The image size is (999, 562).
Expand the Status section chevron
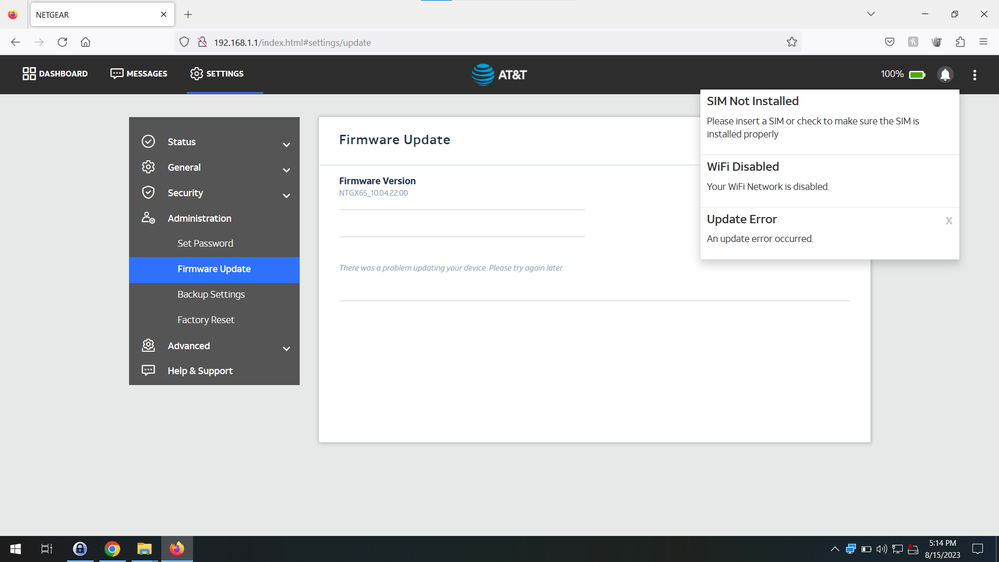click(286, 145)
